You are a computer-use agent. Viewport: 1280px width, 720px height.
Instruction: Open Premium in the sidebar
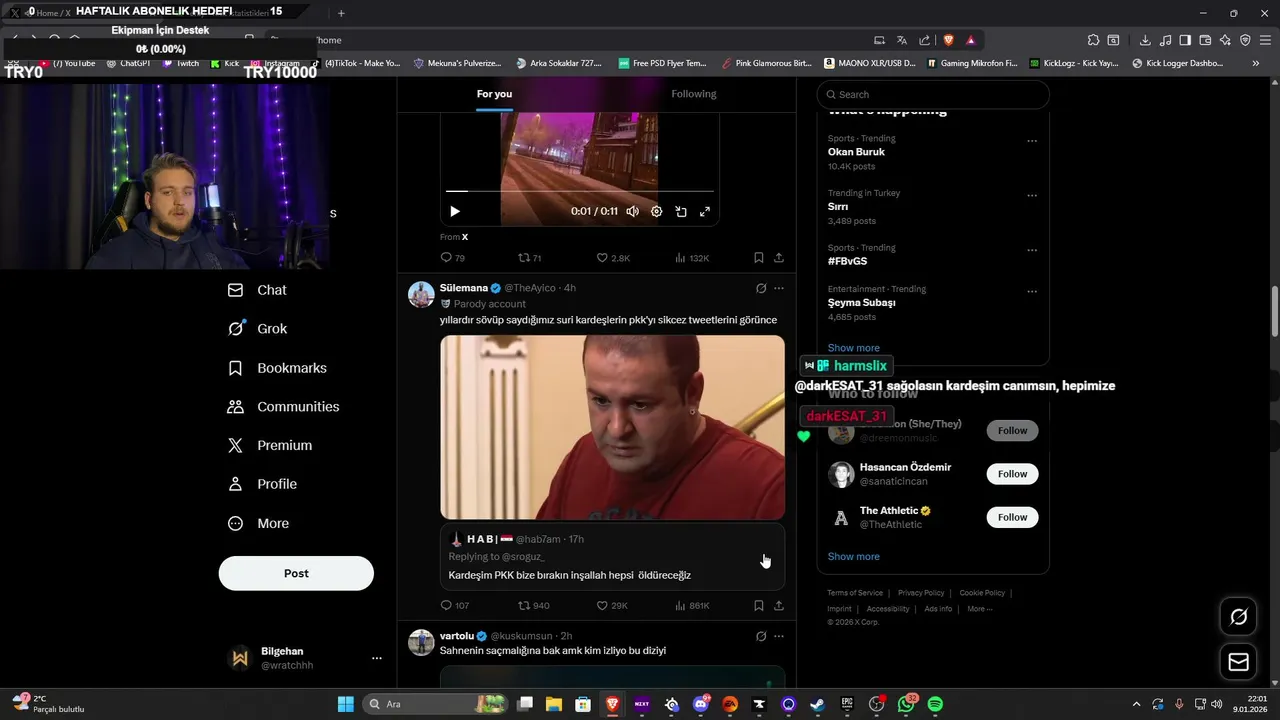point(270,445)
